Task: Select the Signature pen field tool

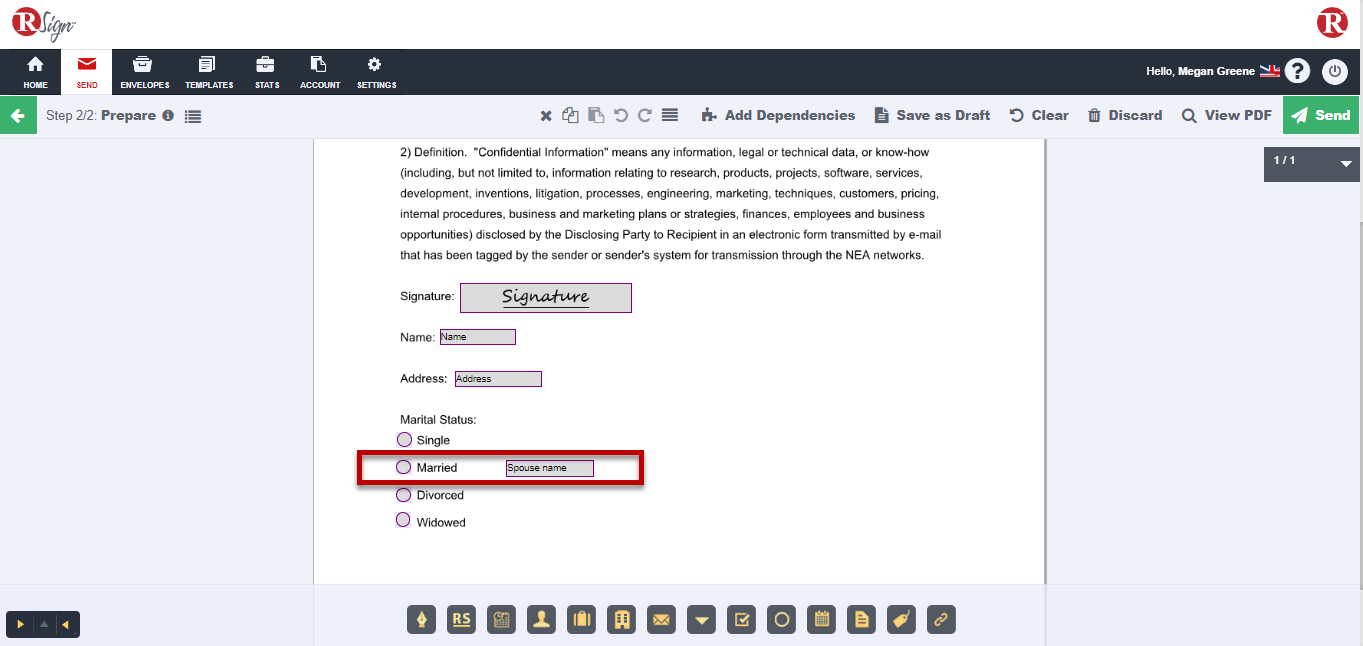Action: 422,620
